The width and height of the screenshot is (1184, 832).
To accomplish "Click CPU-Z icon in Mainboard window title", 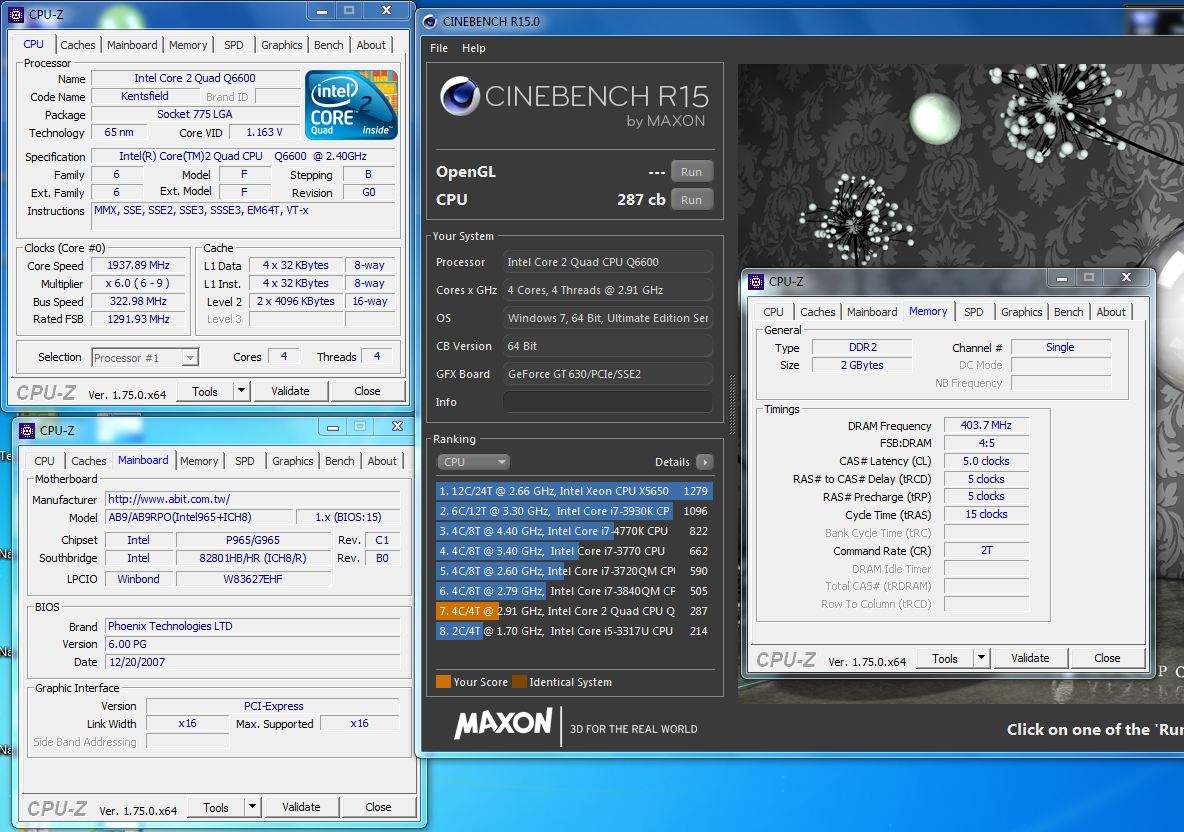I will 27,430.
